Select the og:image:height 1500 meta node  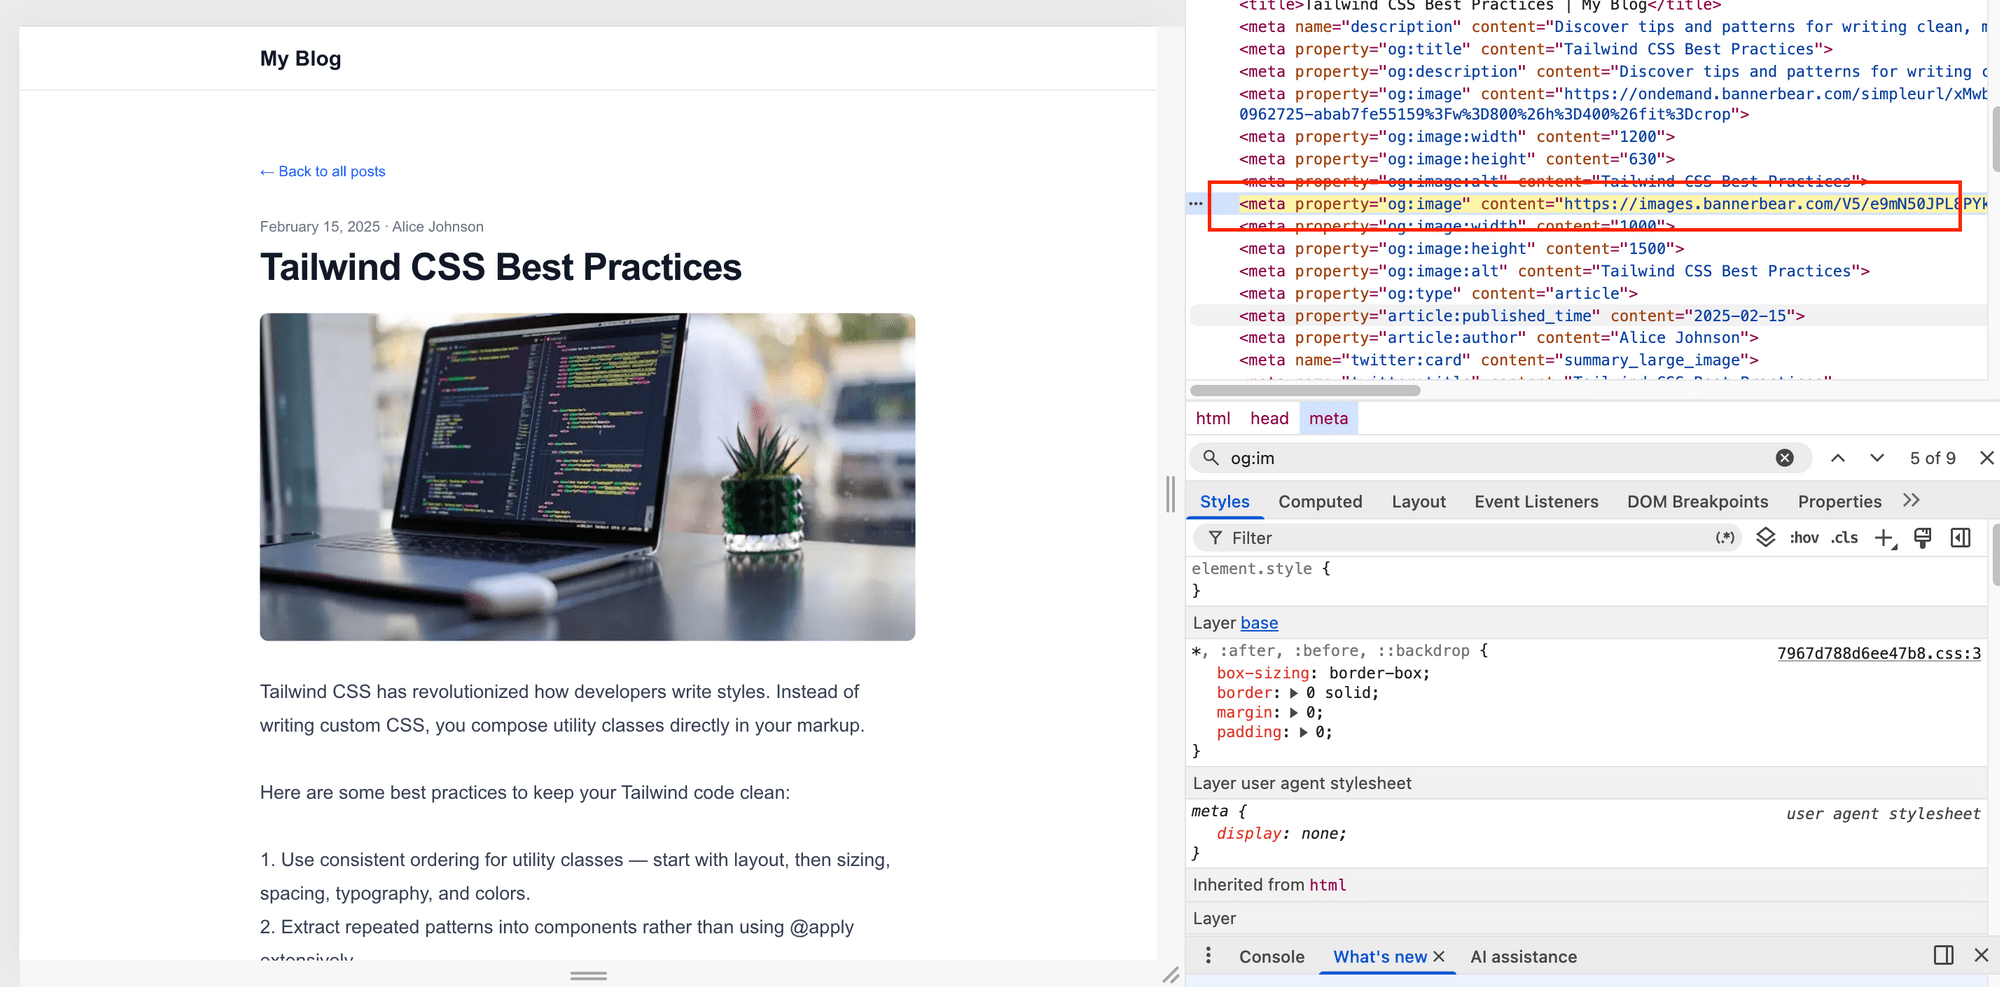click(1461, 249)
